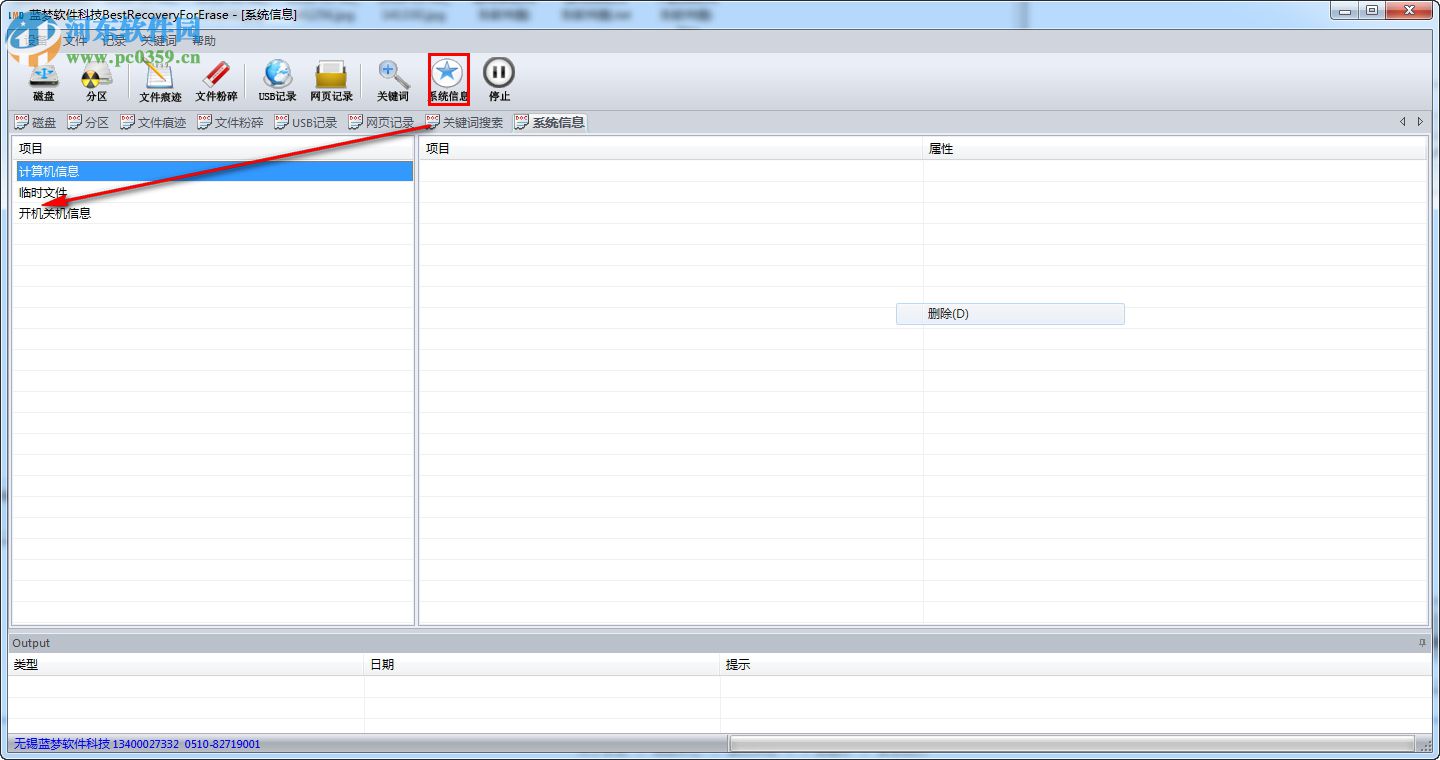Click the 系统信息 star toolbar icon
Screen dimensions: 1440x760
tap(448, 80)
